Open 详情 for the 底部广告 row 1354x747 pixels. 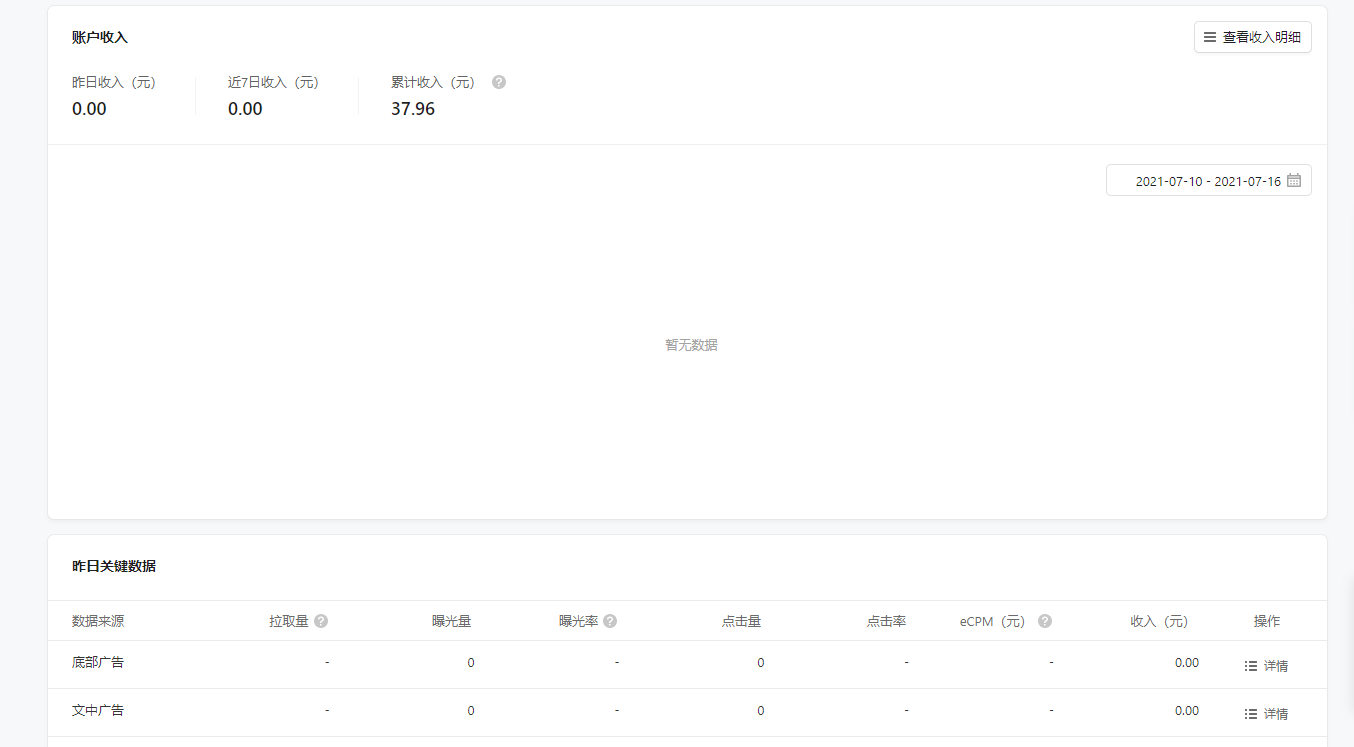click(1266, 666)
